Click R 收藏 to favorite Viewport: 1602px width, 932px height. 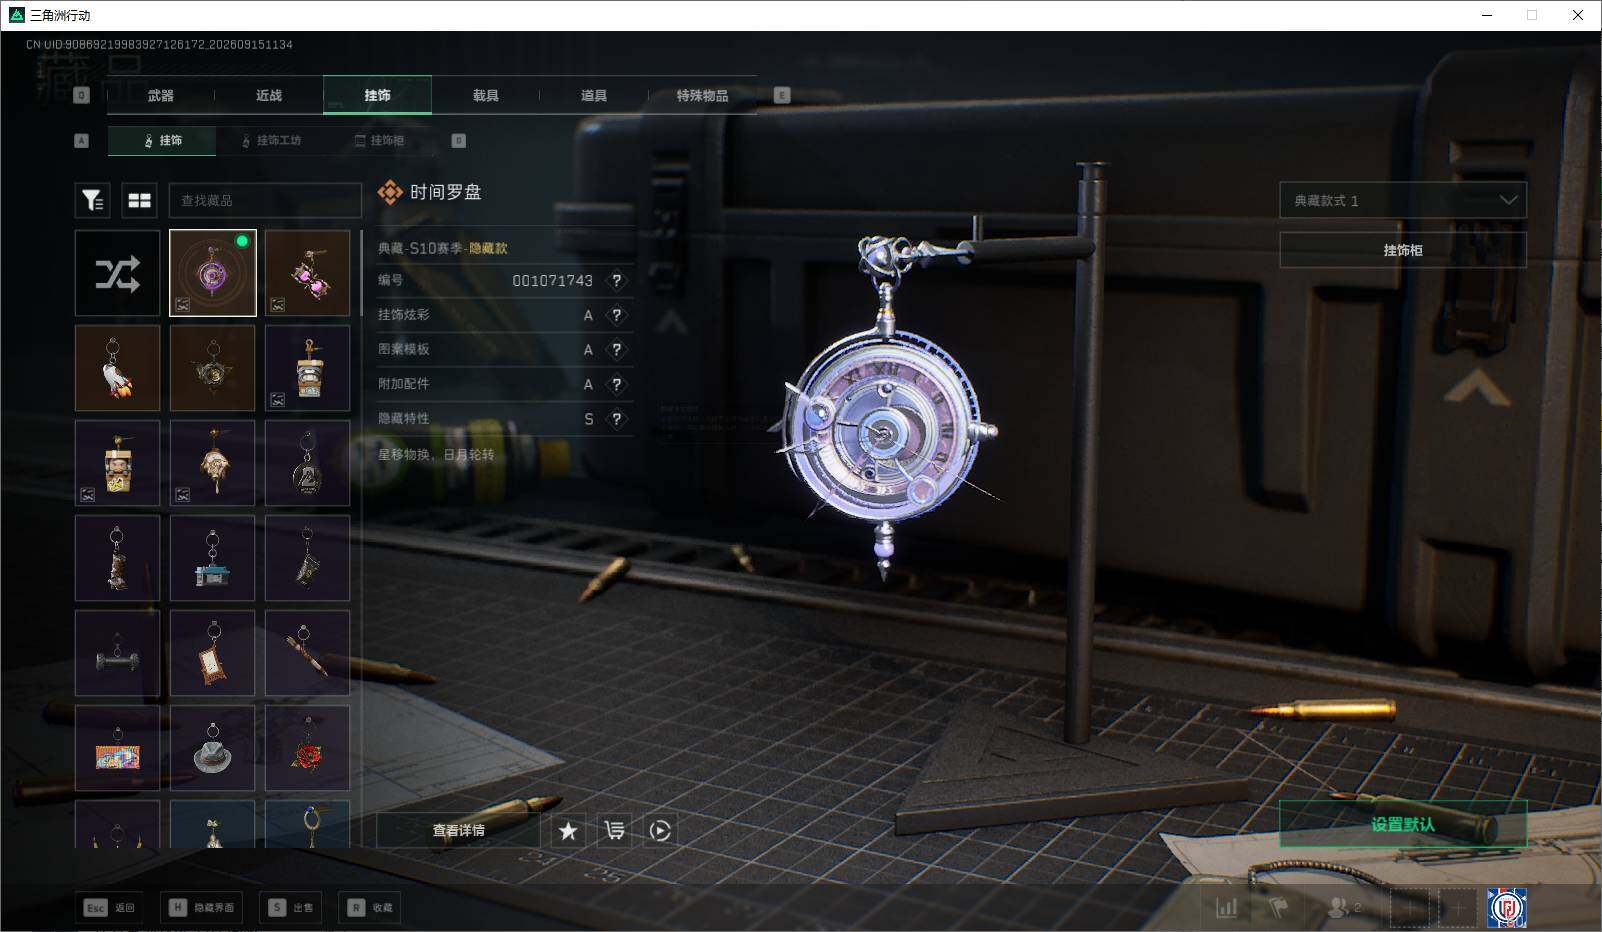(x=370, y=907)
